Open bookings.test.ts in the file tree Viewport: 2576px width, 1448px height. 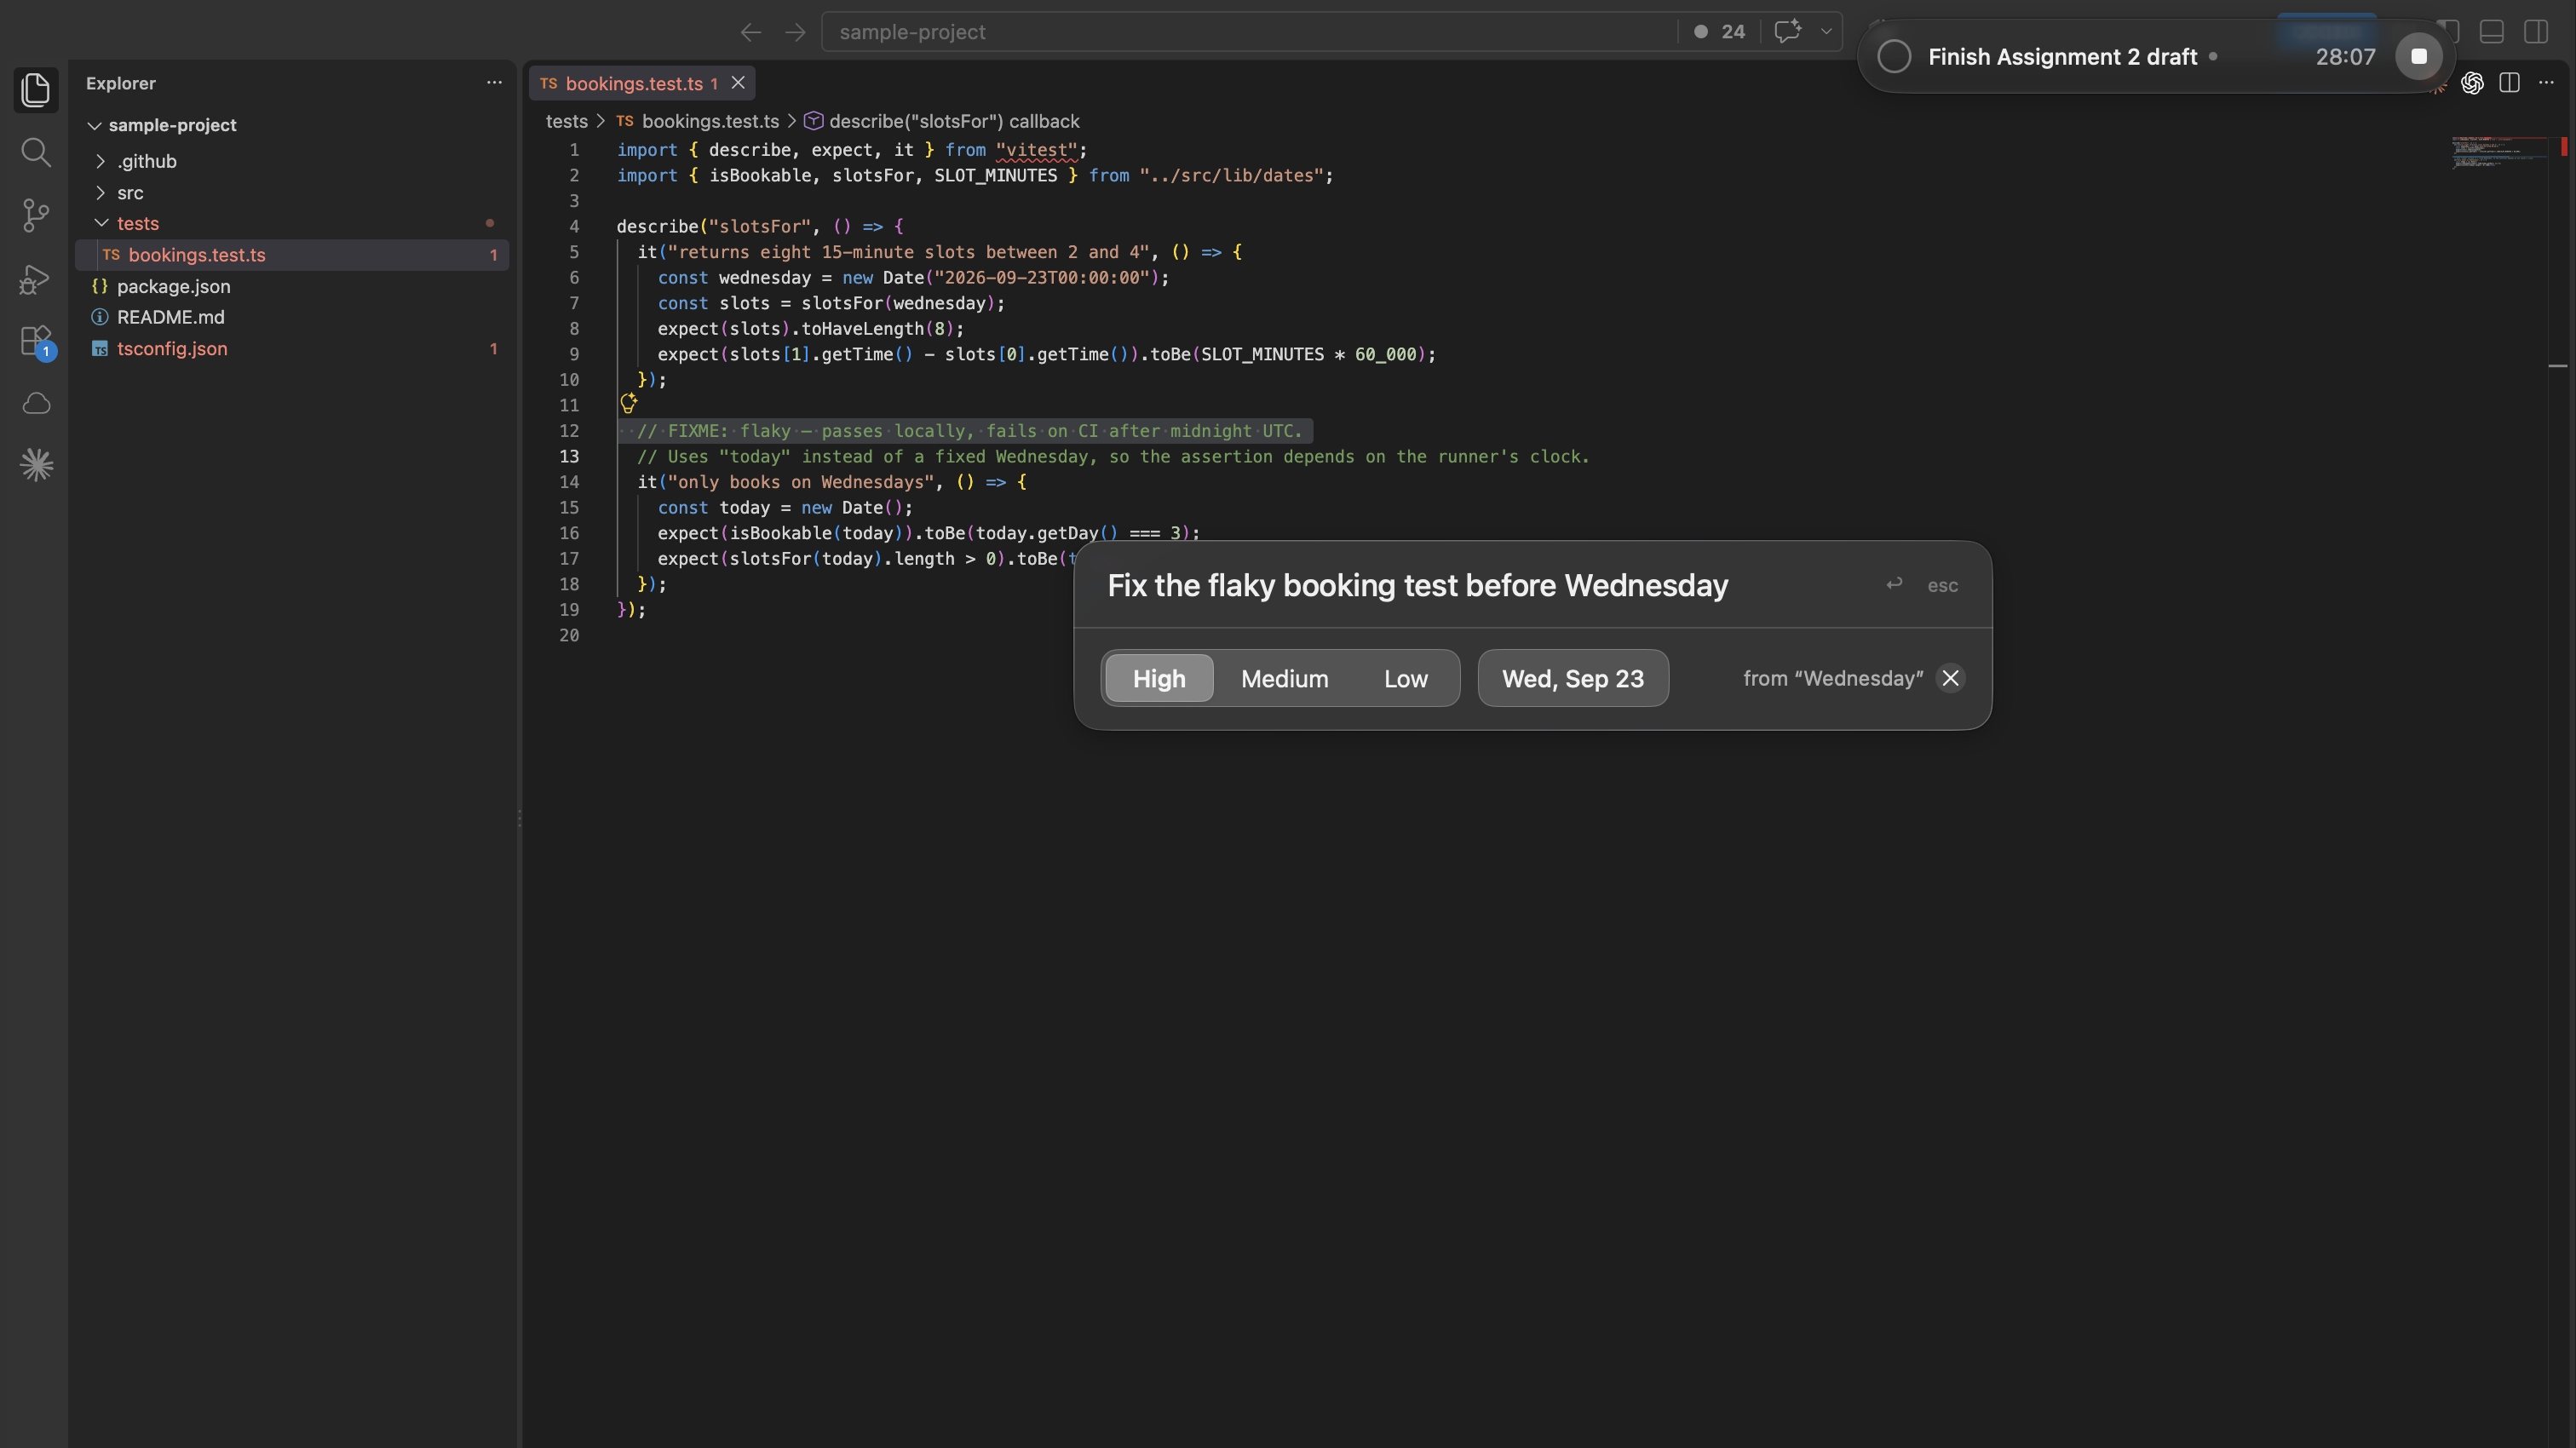click(x=292, y=255)
